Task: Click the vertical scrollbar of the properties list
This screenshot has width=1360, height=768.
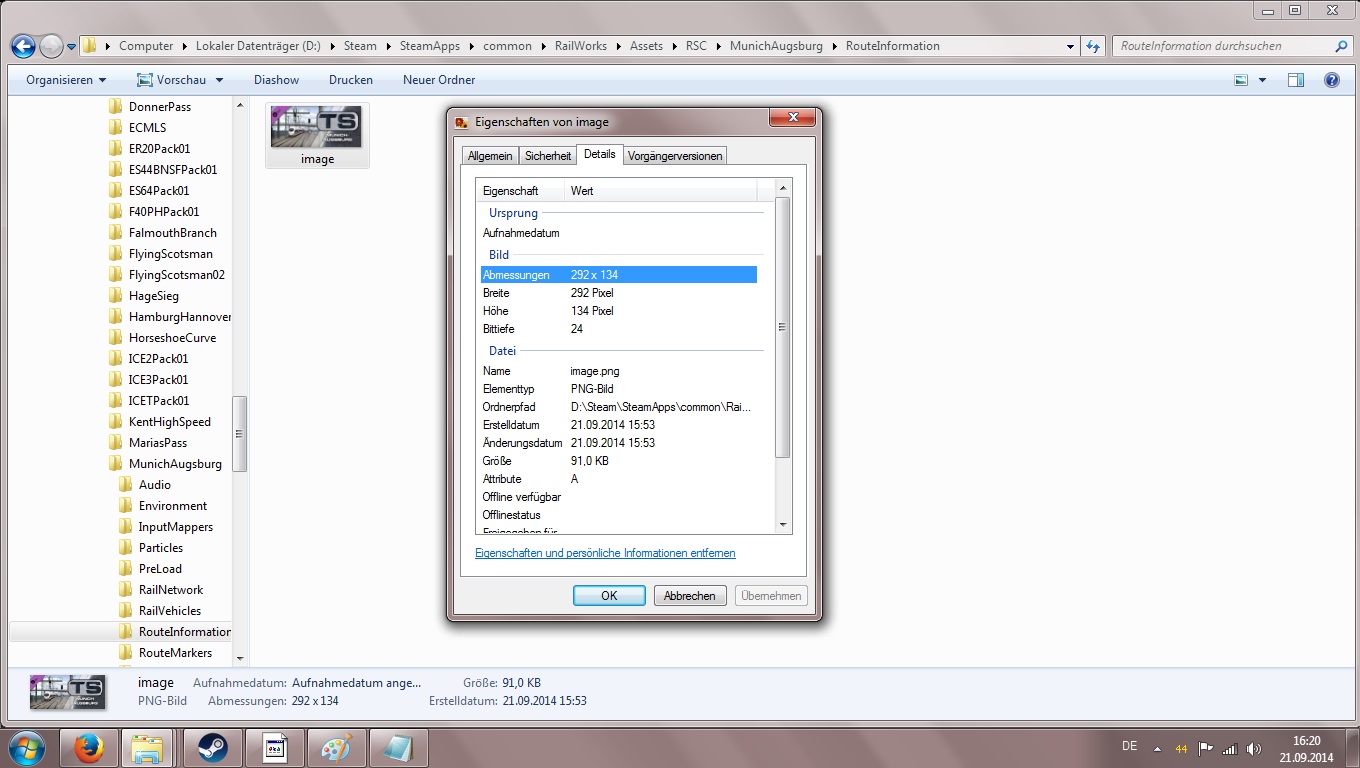Action: coord(783,327)
